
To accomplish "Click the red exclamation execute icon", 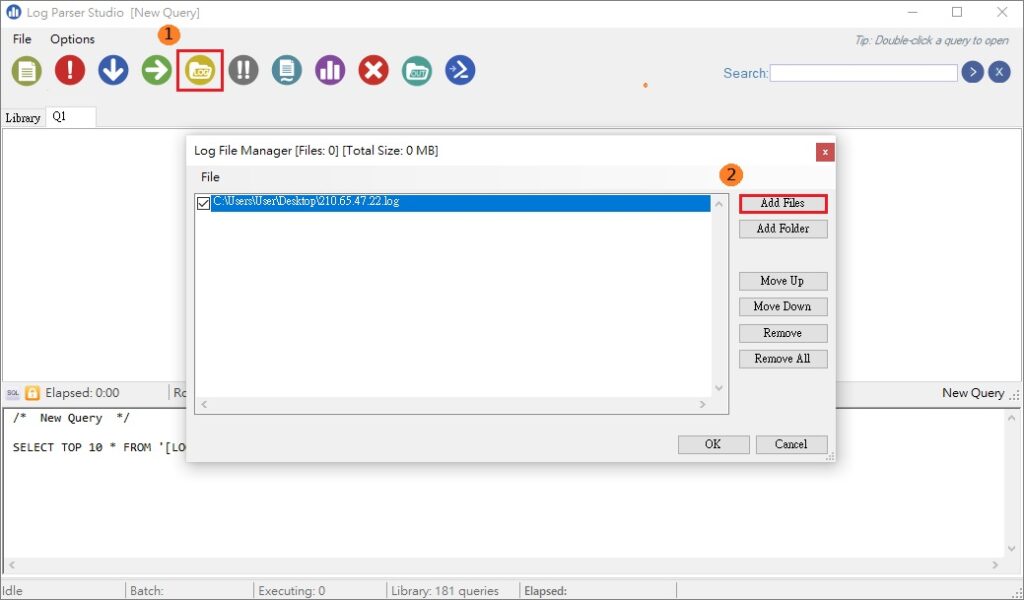I will [70, 70].
